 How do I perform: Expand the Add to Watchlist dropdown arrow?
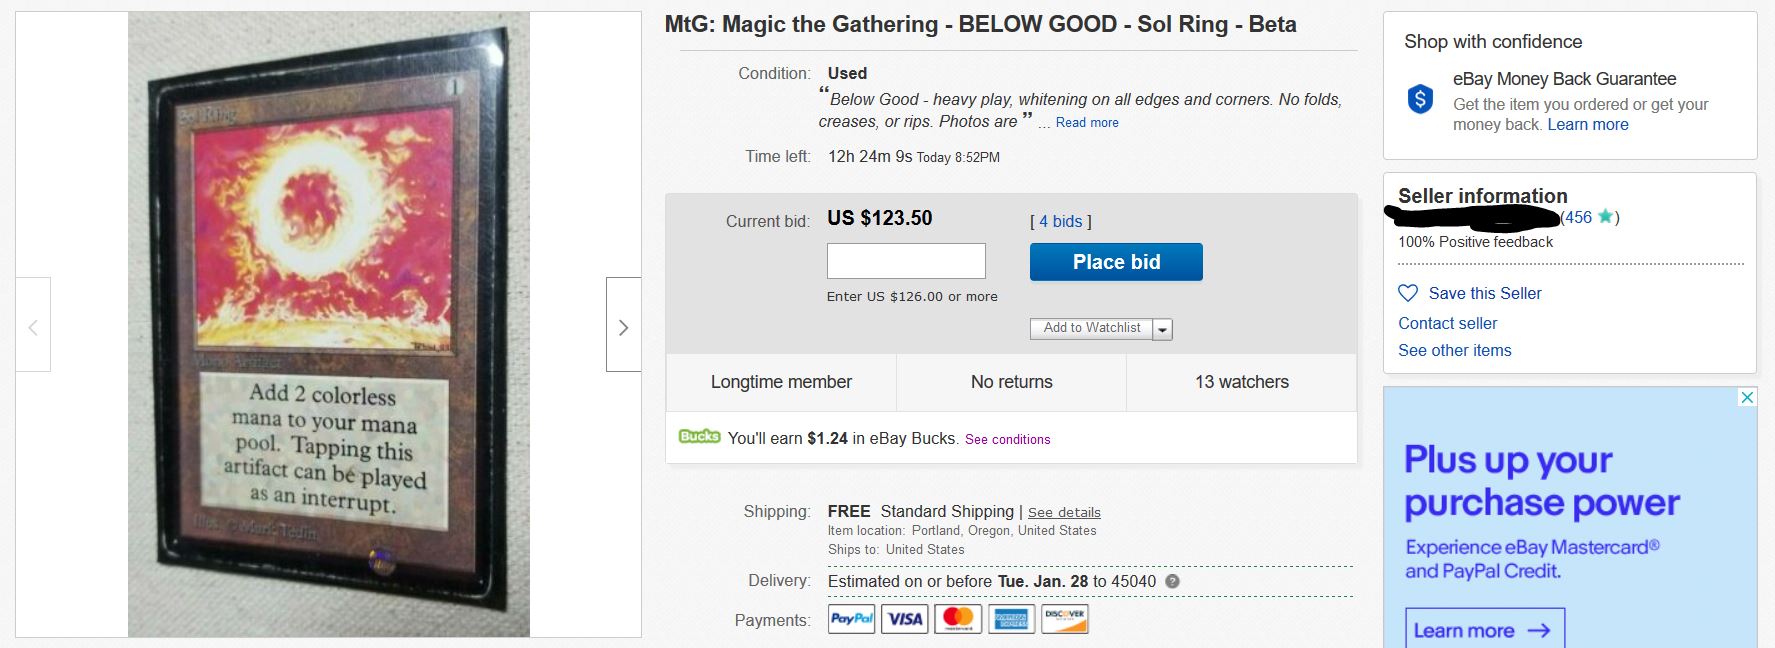point(1162,329)
